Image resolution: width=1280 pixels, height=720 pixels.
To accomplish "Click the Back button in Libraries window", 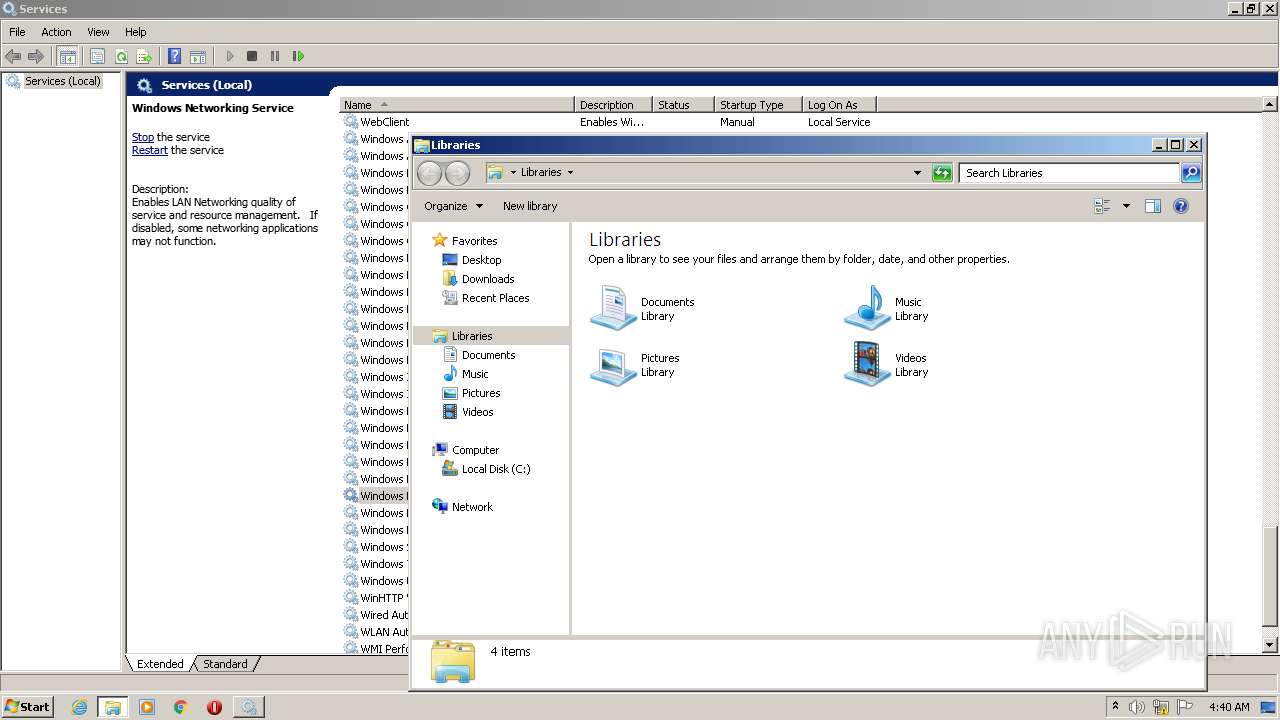I will (430, 173).
